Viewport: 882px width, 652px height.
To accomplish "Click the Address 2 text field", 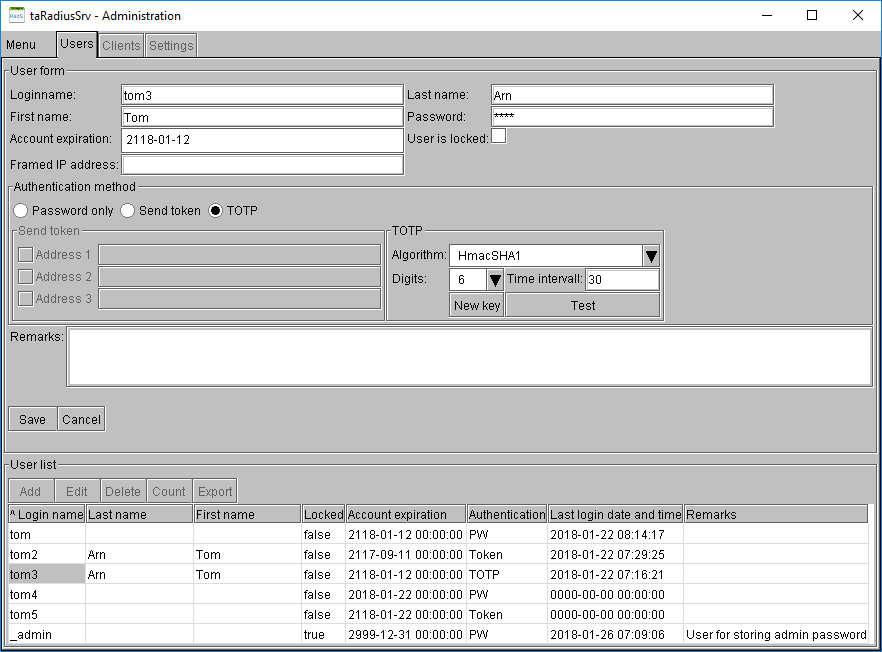I will click(240, 276).
